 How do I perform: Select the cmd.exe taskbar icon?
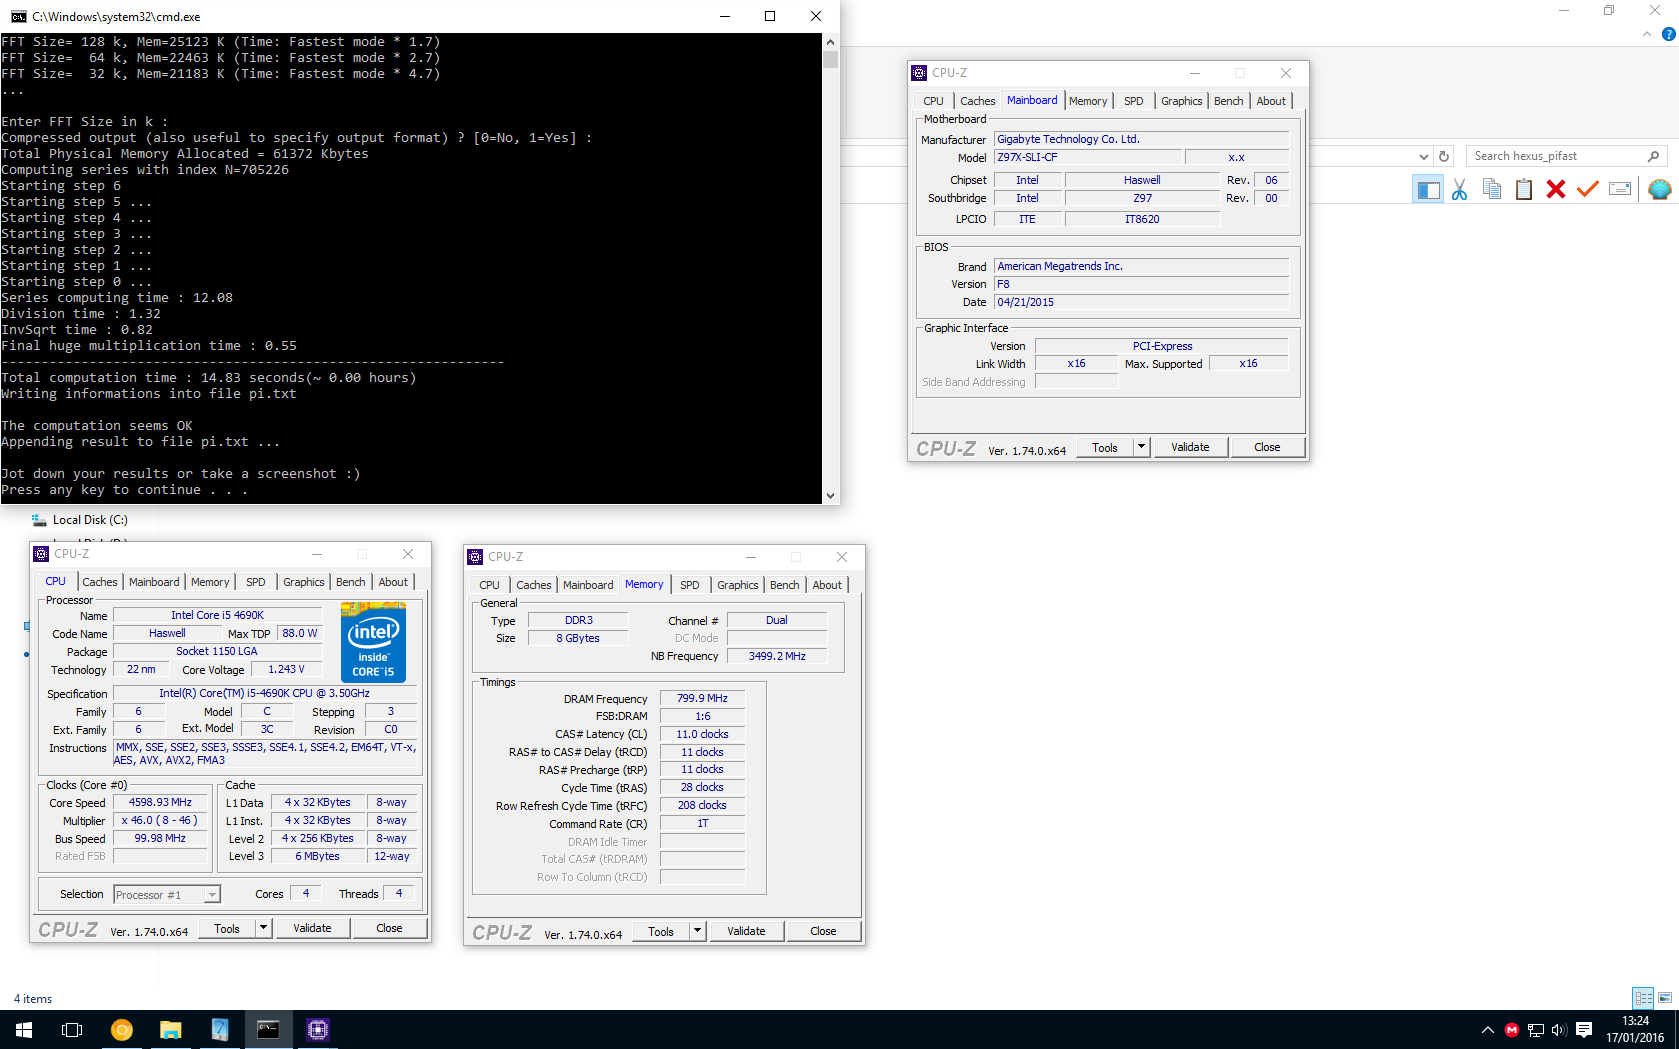click(x=268, y=1029)
